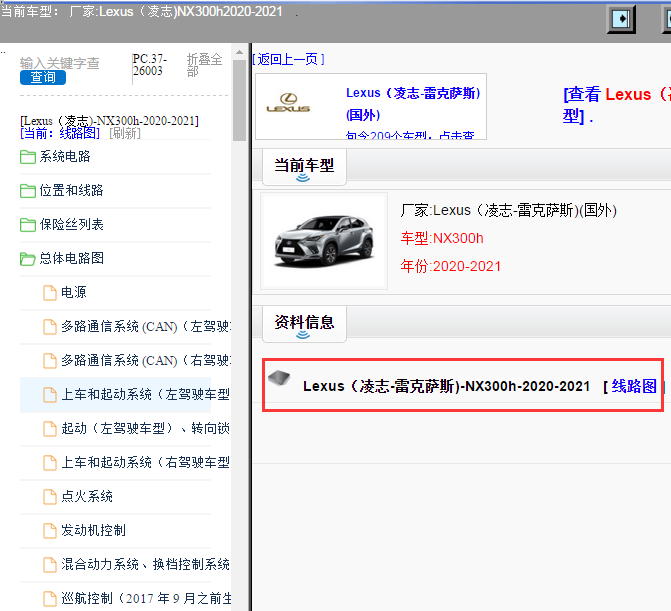Screen dimensions: 671x611
Task: Open the 保险丝列表 tree item
Action: (x=71, y=224)
